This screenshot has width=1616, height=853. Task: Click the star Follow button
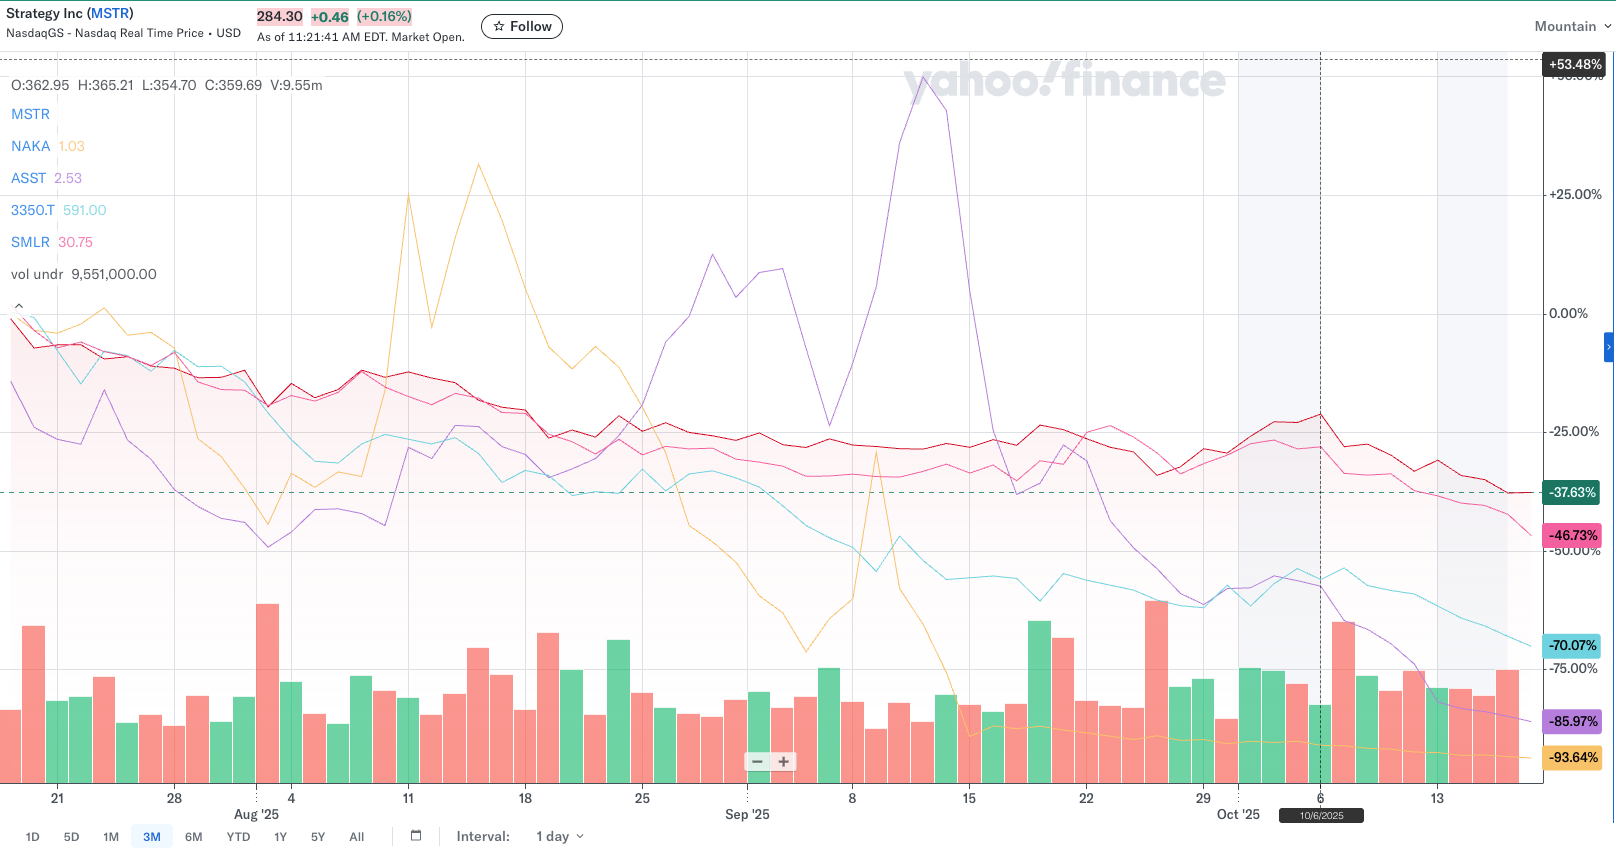point(522,27)
